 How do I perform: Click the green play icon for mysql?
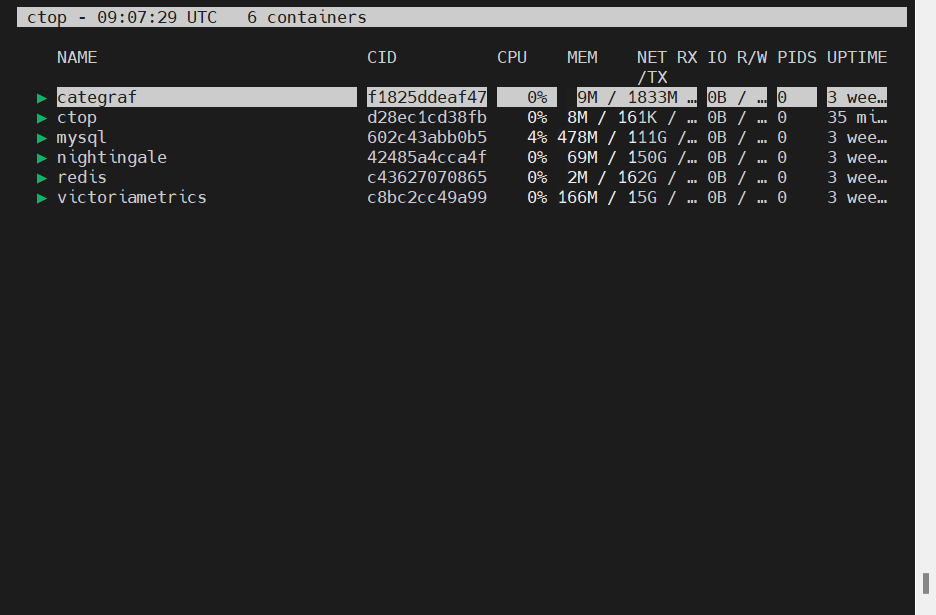pos(42,138)
